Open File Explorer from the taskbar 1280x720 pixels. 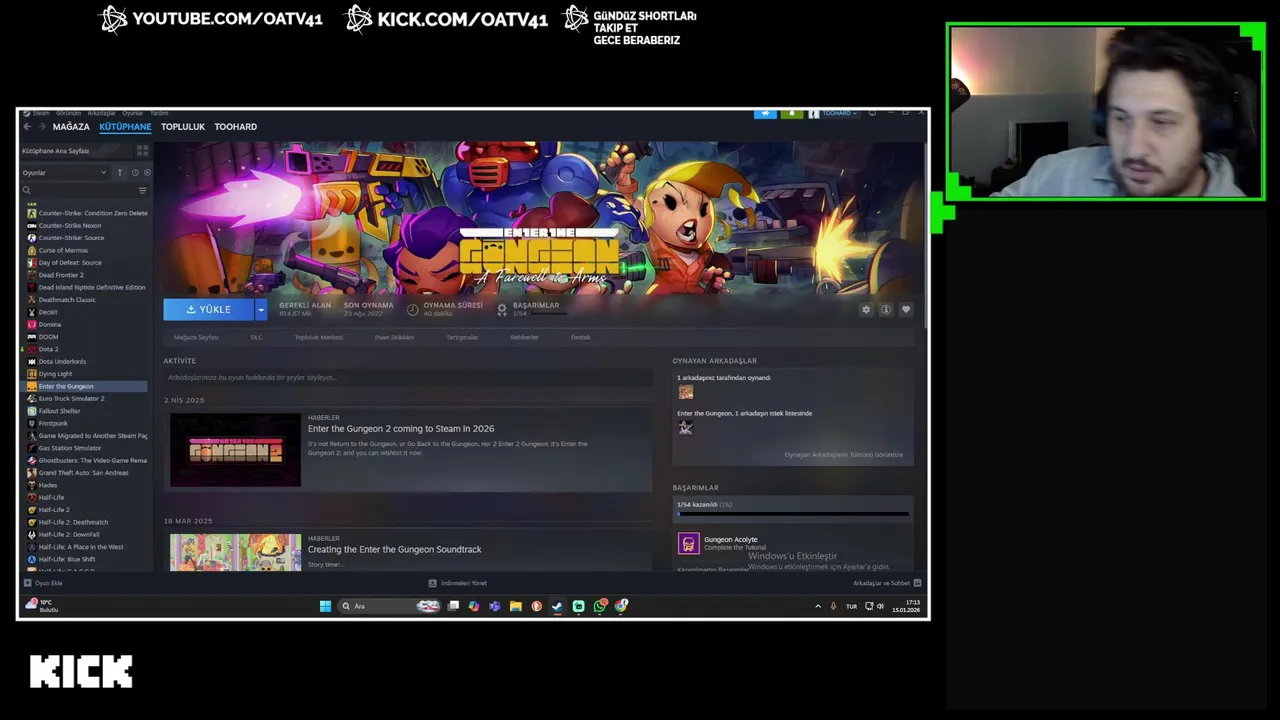pyautogui.click(x=516, y=606)
